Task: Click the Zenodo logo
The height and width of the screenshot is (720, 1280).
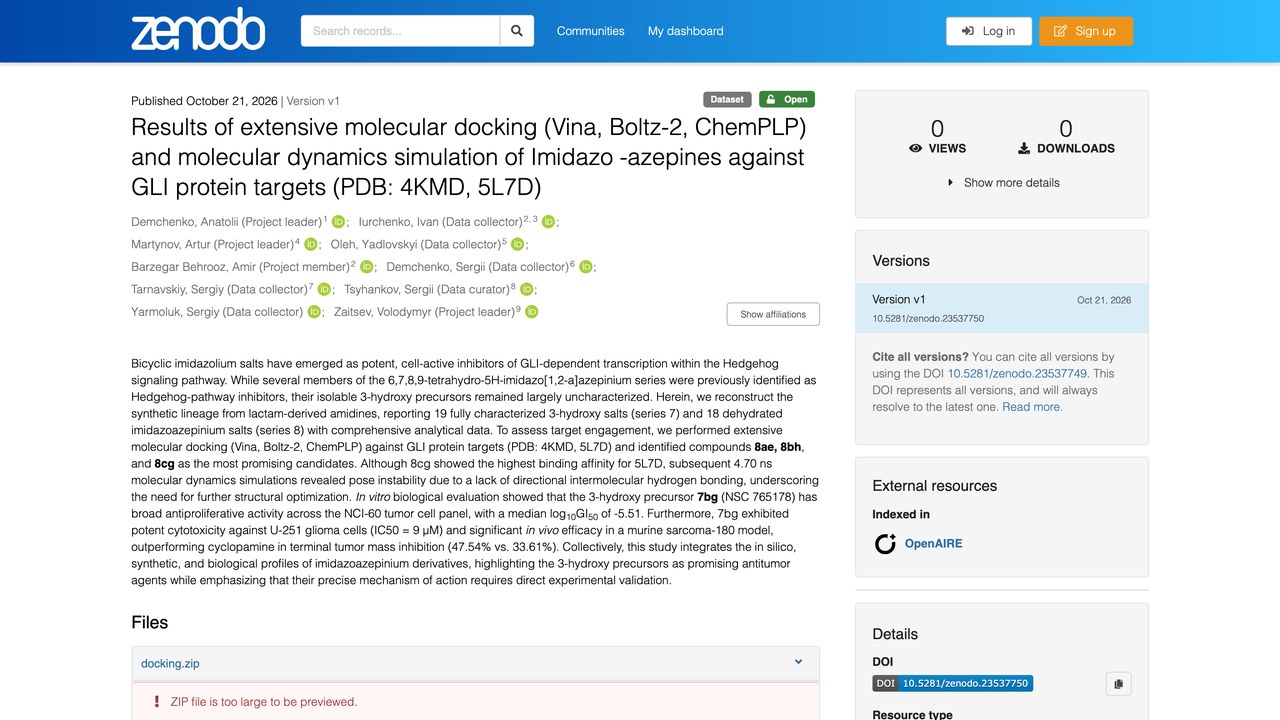Action: 198,30
